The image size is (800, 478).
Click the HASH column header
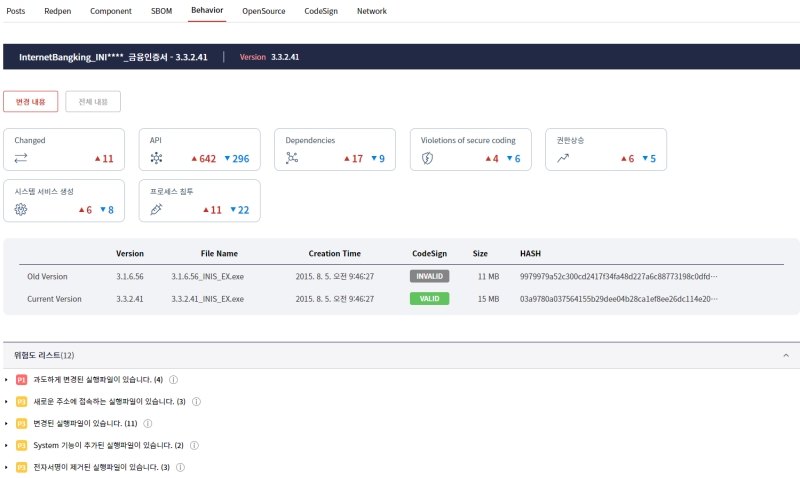pos(530,254)
